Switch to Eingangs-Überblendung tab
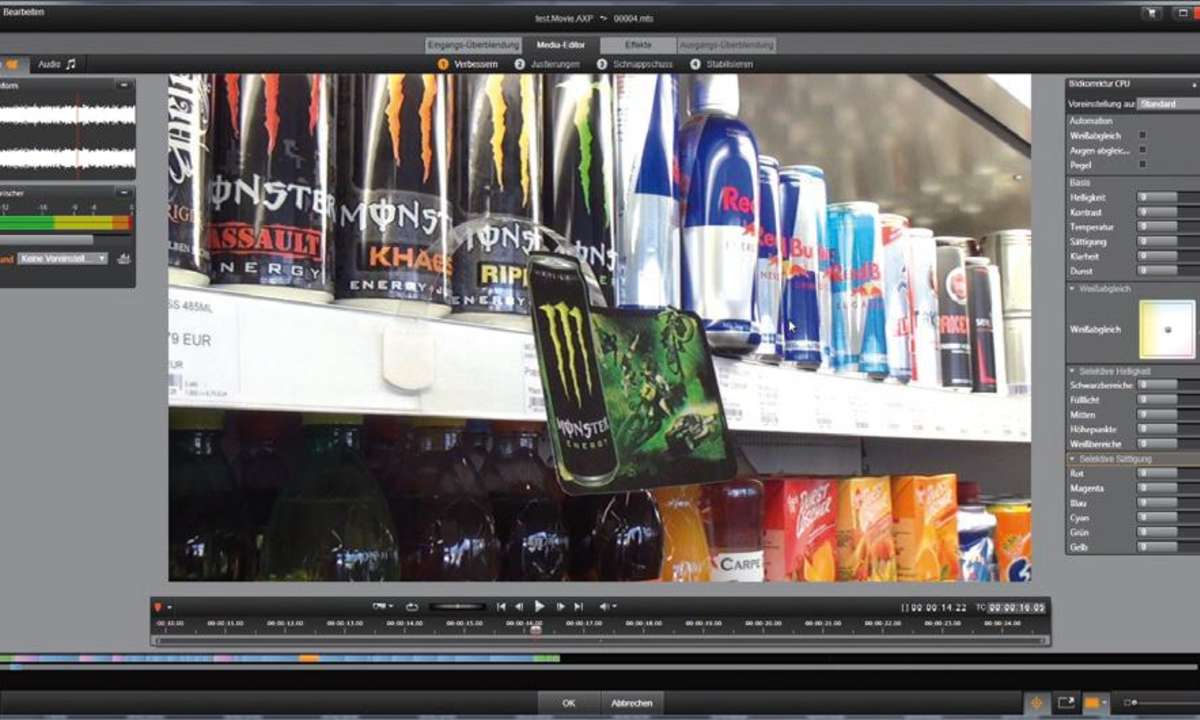This screenshot has width=1200, height=720. 473,45
